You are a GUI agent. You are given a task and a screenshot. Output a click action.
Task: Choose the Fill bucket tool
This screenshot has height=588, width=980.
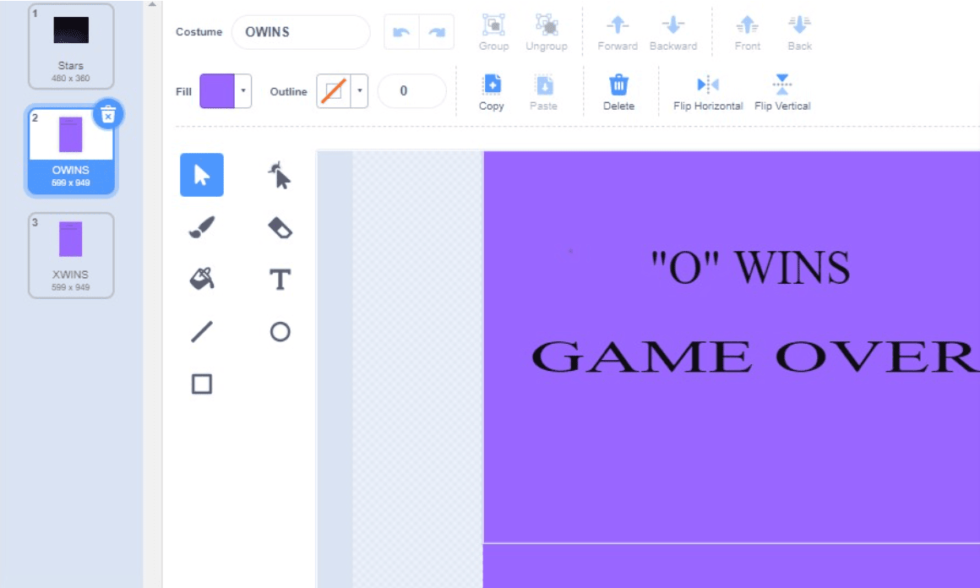point(201,278)
